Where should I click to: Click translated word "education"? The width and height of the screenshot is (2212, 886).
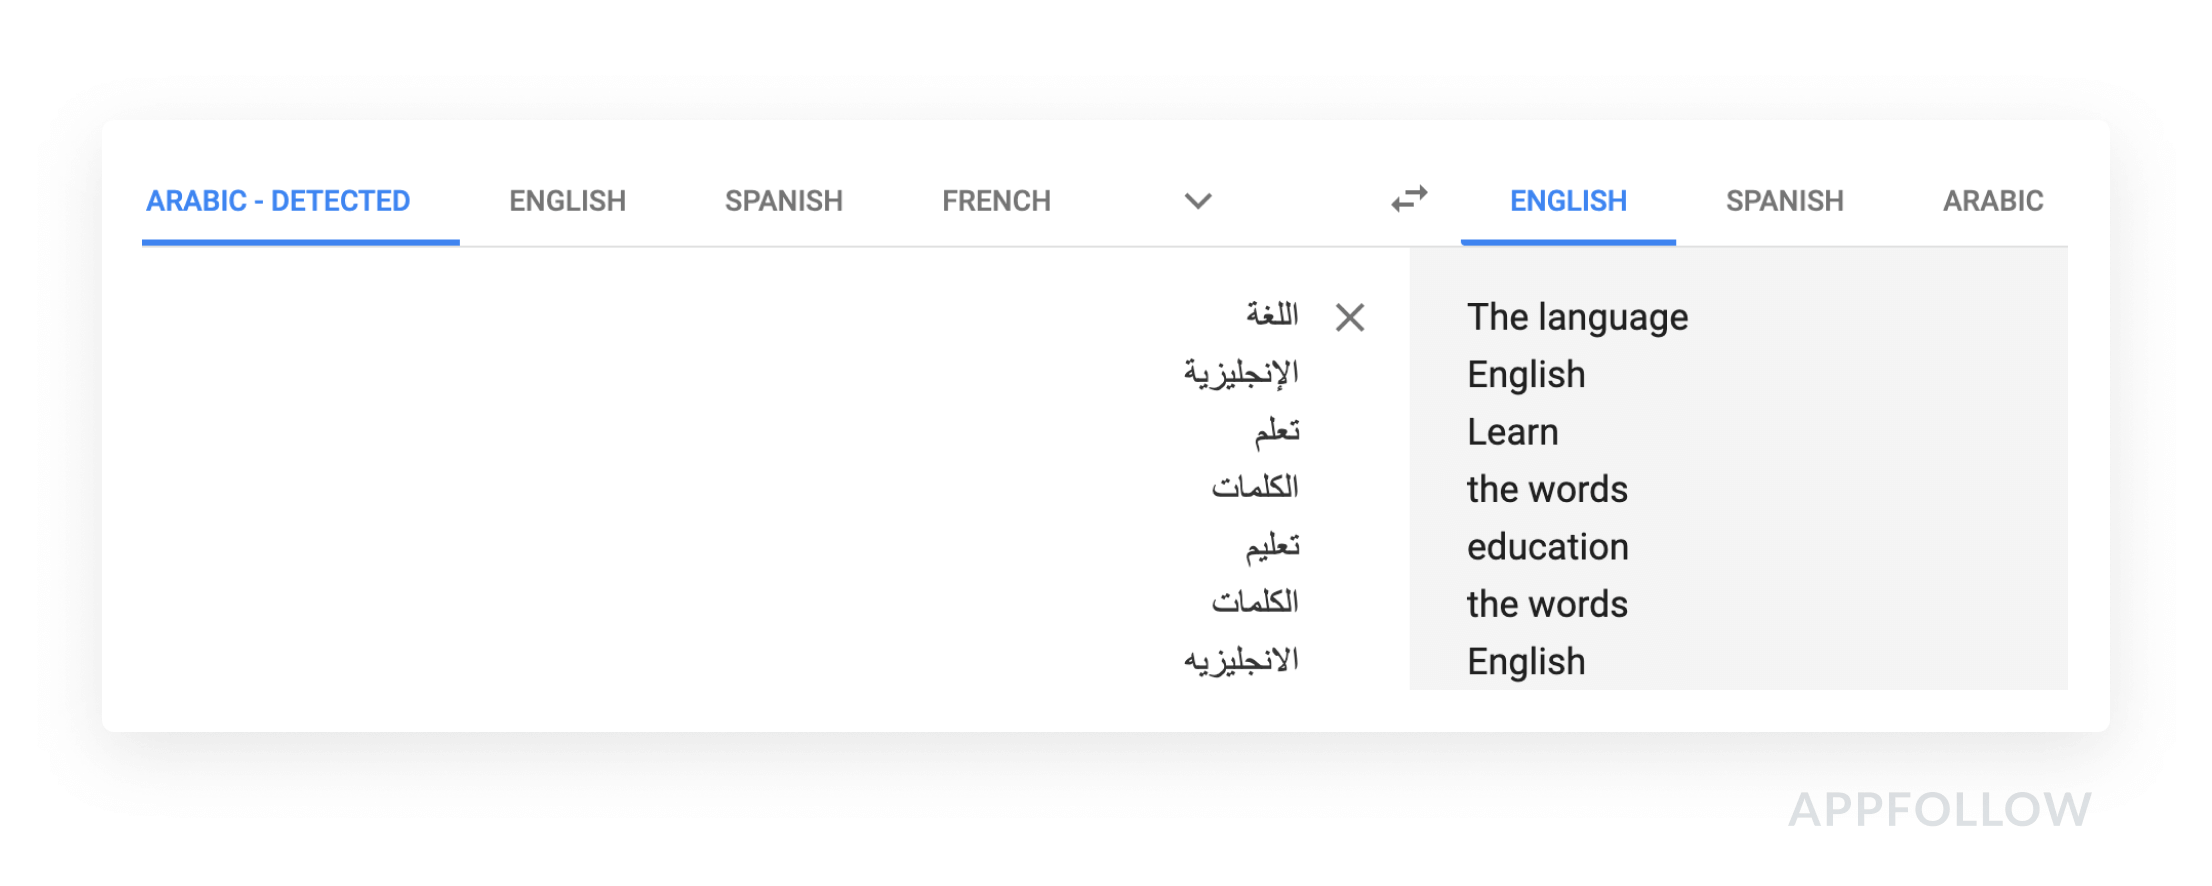[x=1548, y=547]
